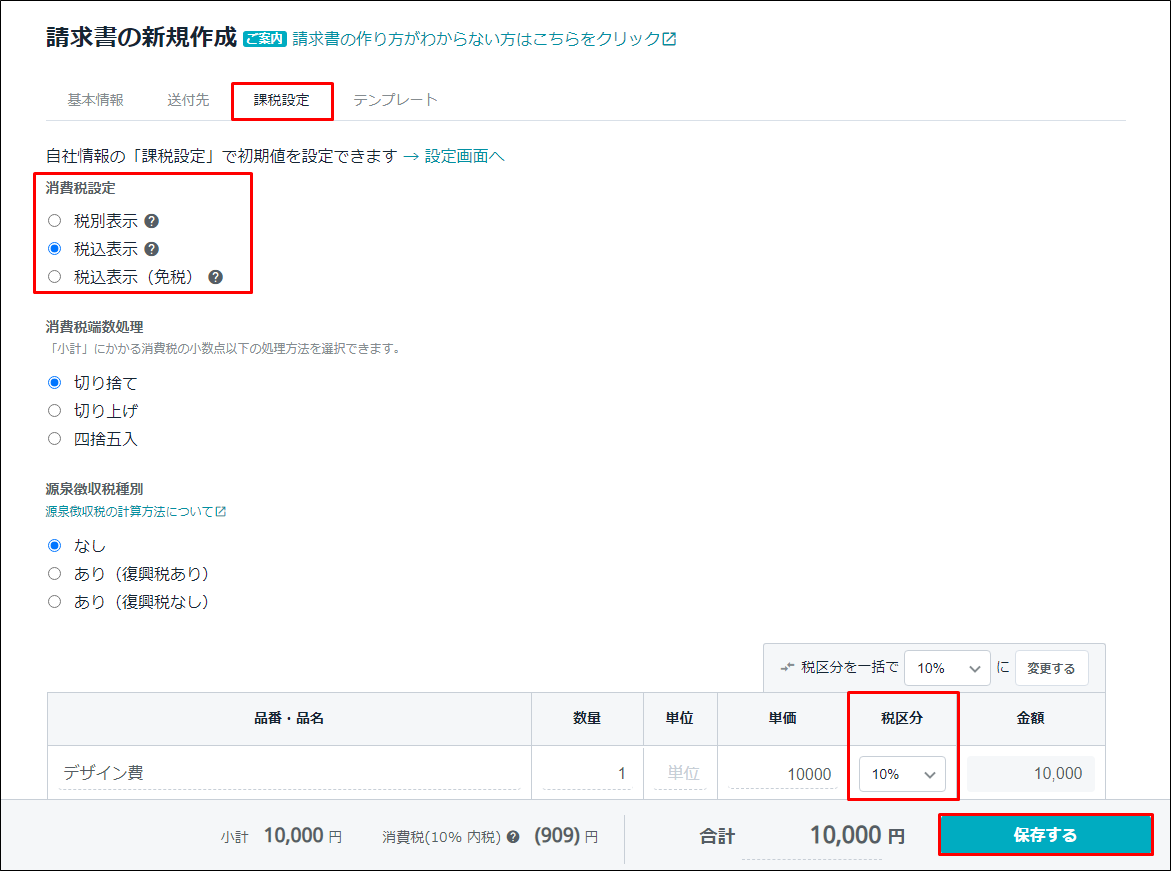
Task: Choose 切り上げ rounding option
Action: click(x=55, y=410)
